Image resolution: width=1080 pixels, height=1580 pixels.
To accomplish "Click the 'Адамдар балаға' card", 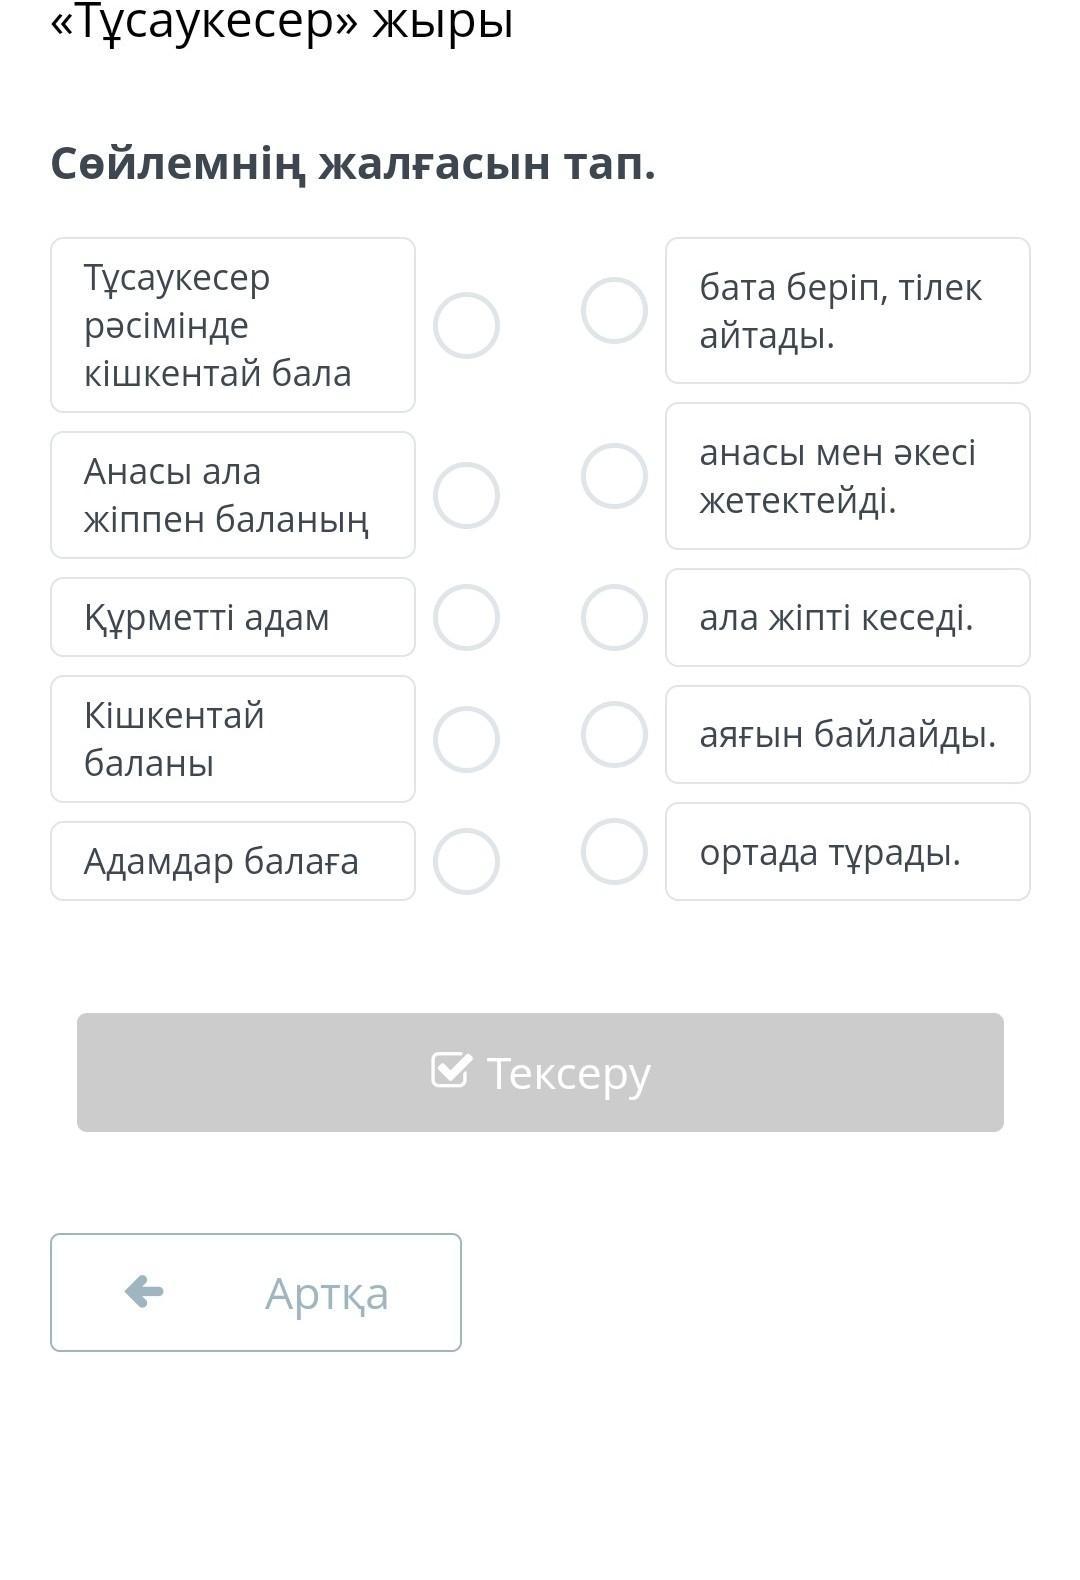I will pyautogui.click(x=233, y=861).
